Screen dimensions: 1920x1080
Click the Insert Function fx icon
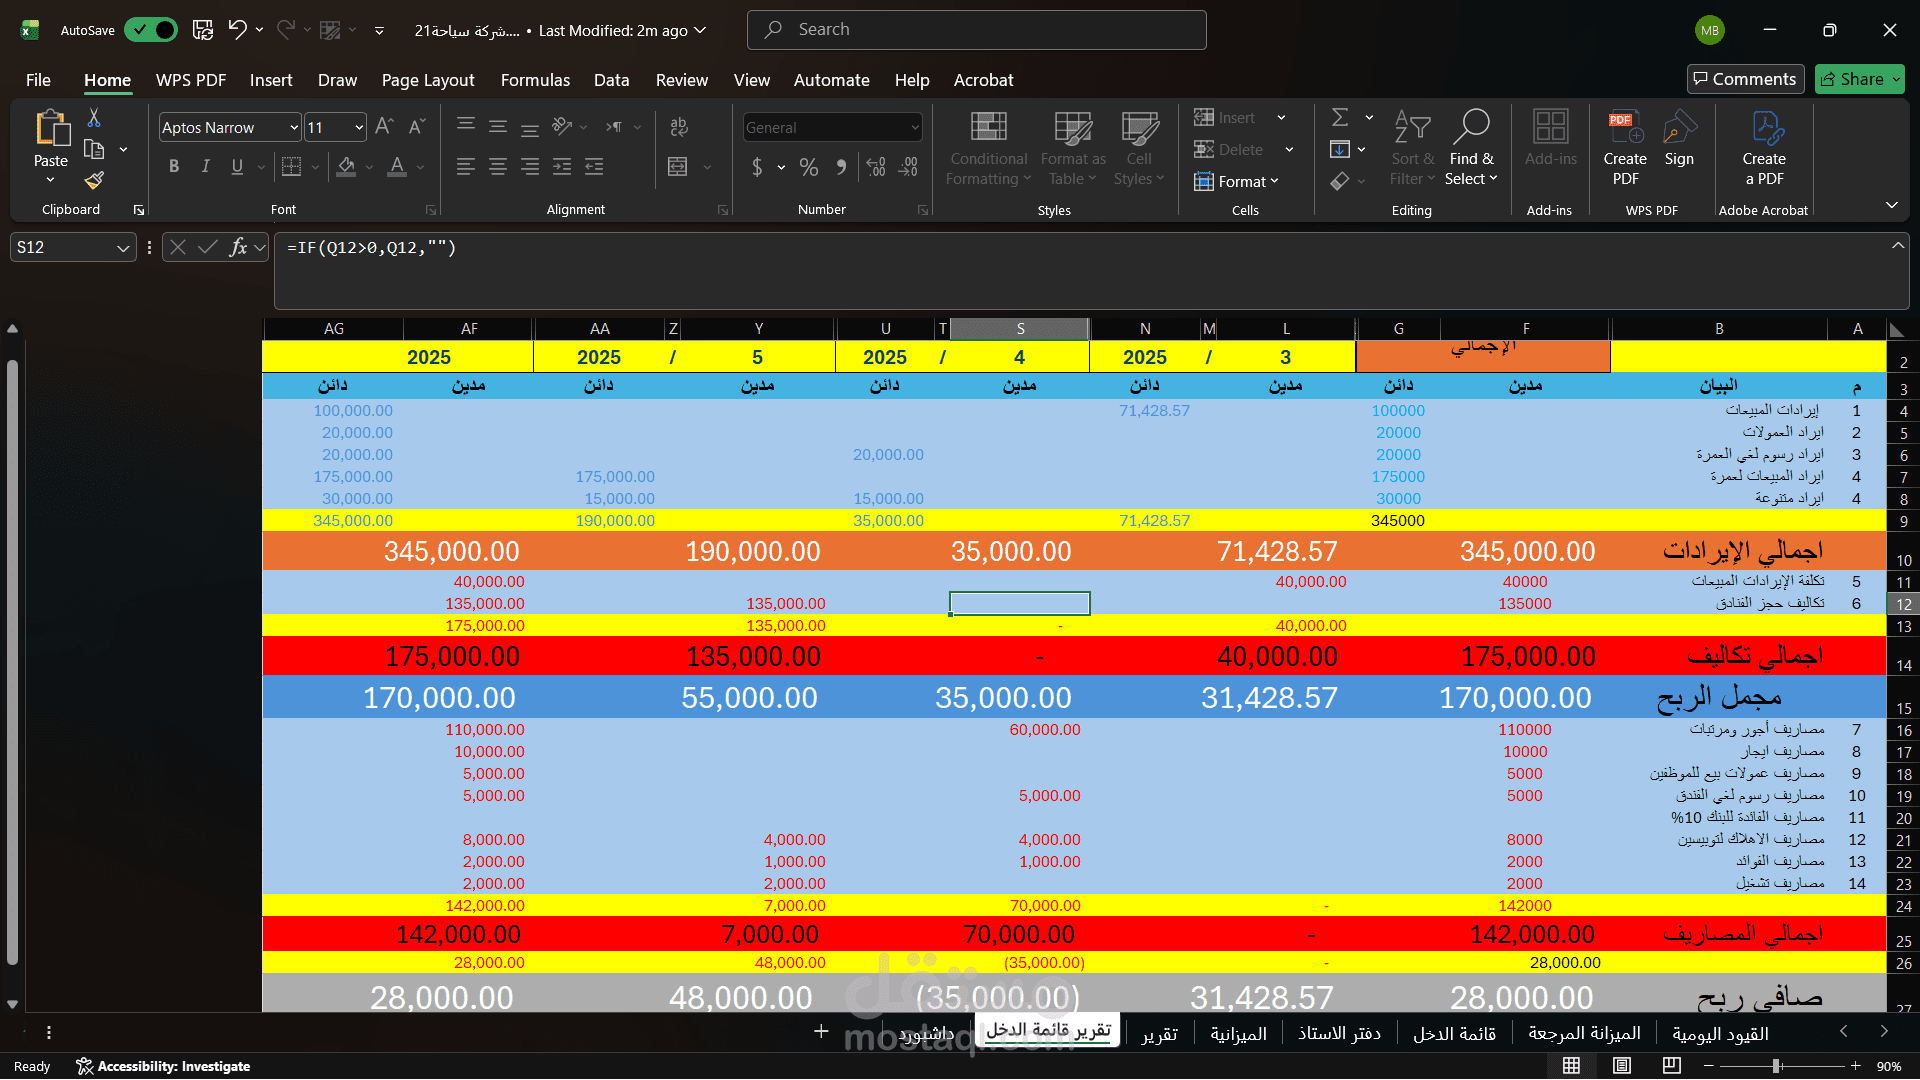tap(238, 247)
